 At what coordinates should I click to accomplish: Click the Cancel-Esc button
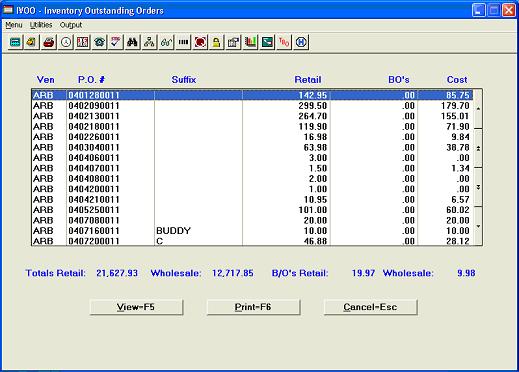370,307
